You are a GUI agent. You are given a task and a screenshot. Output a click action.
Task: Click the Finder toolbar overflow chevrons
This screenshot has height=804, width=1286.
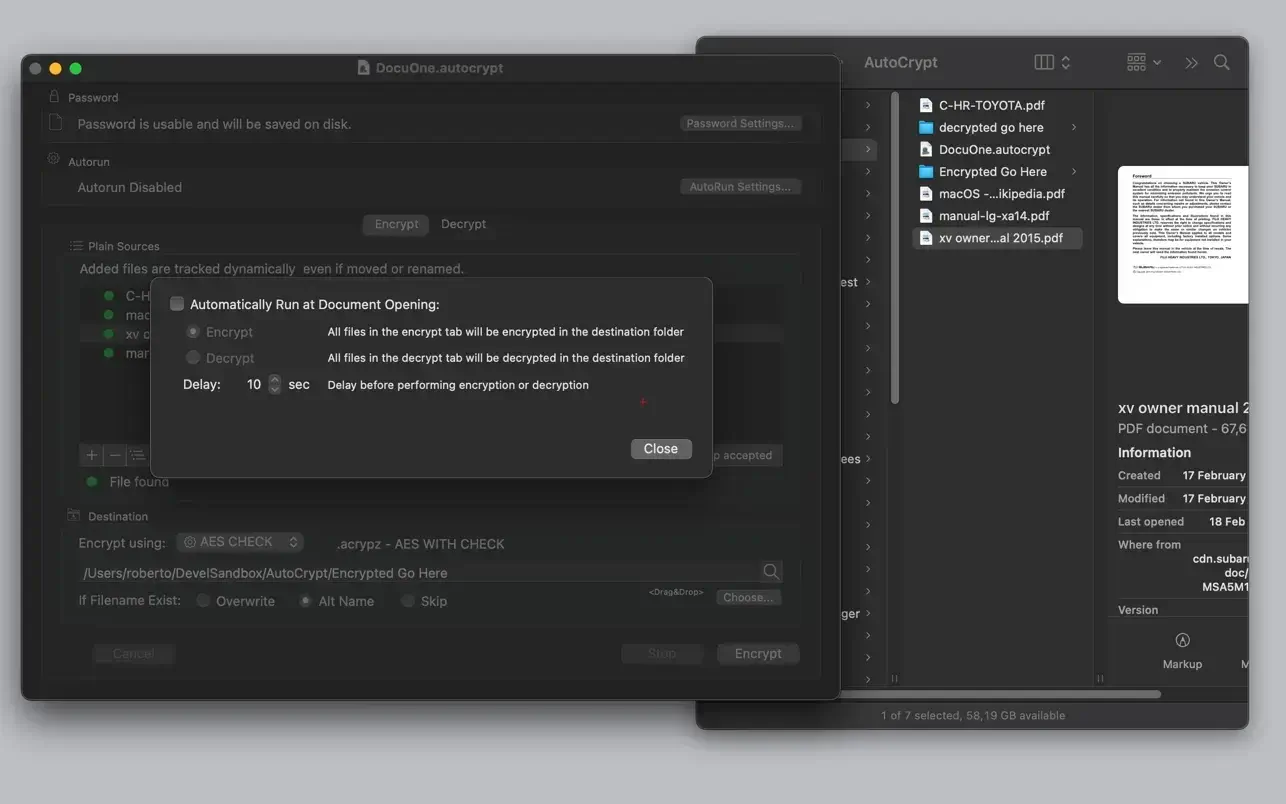click(1191, 62)
